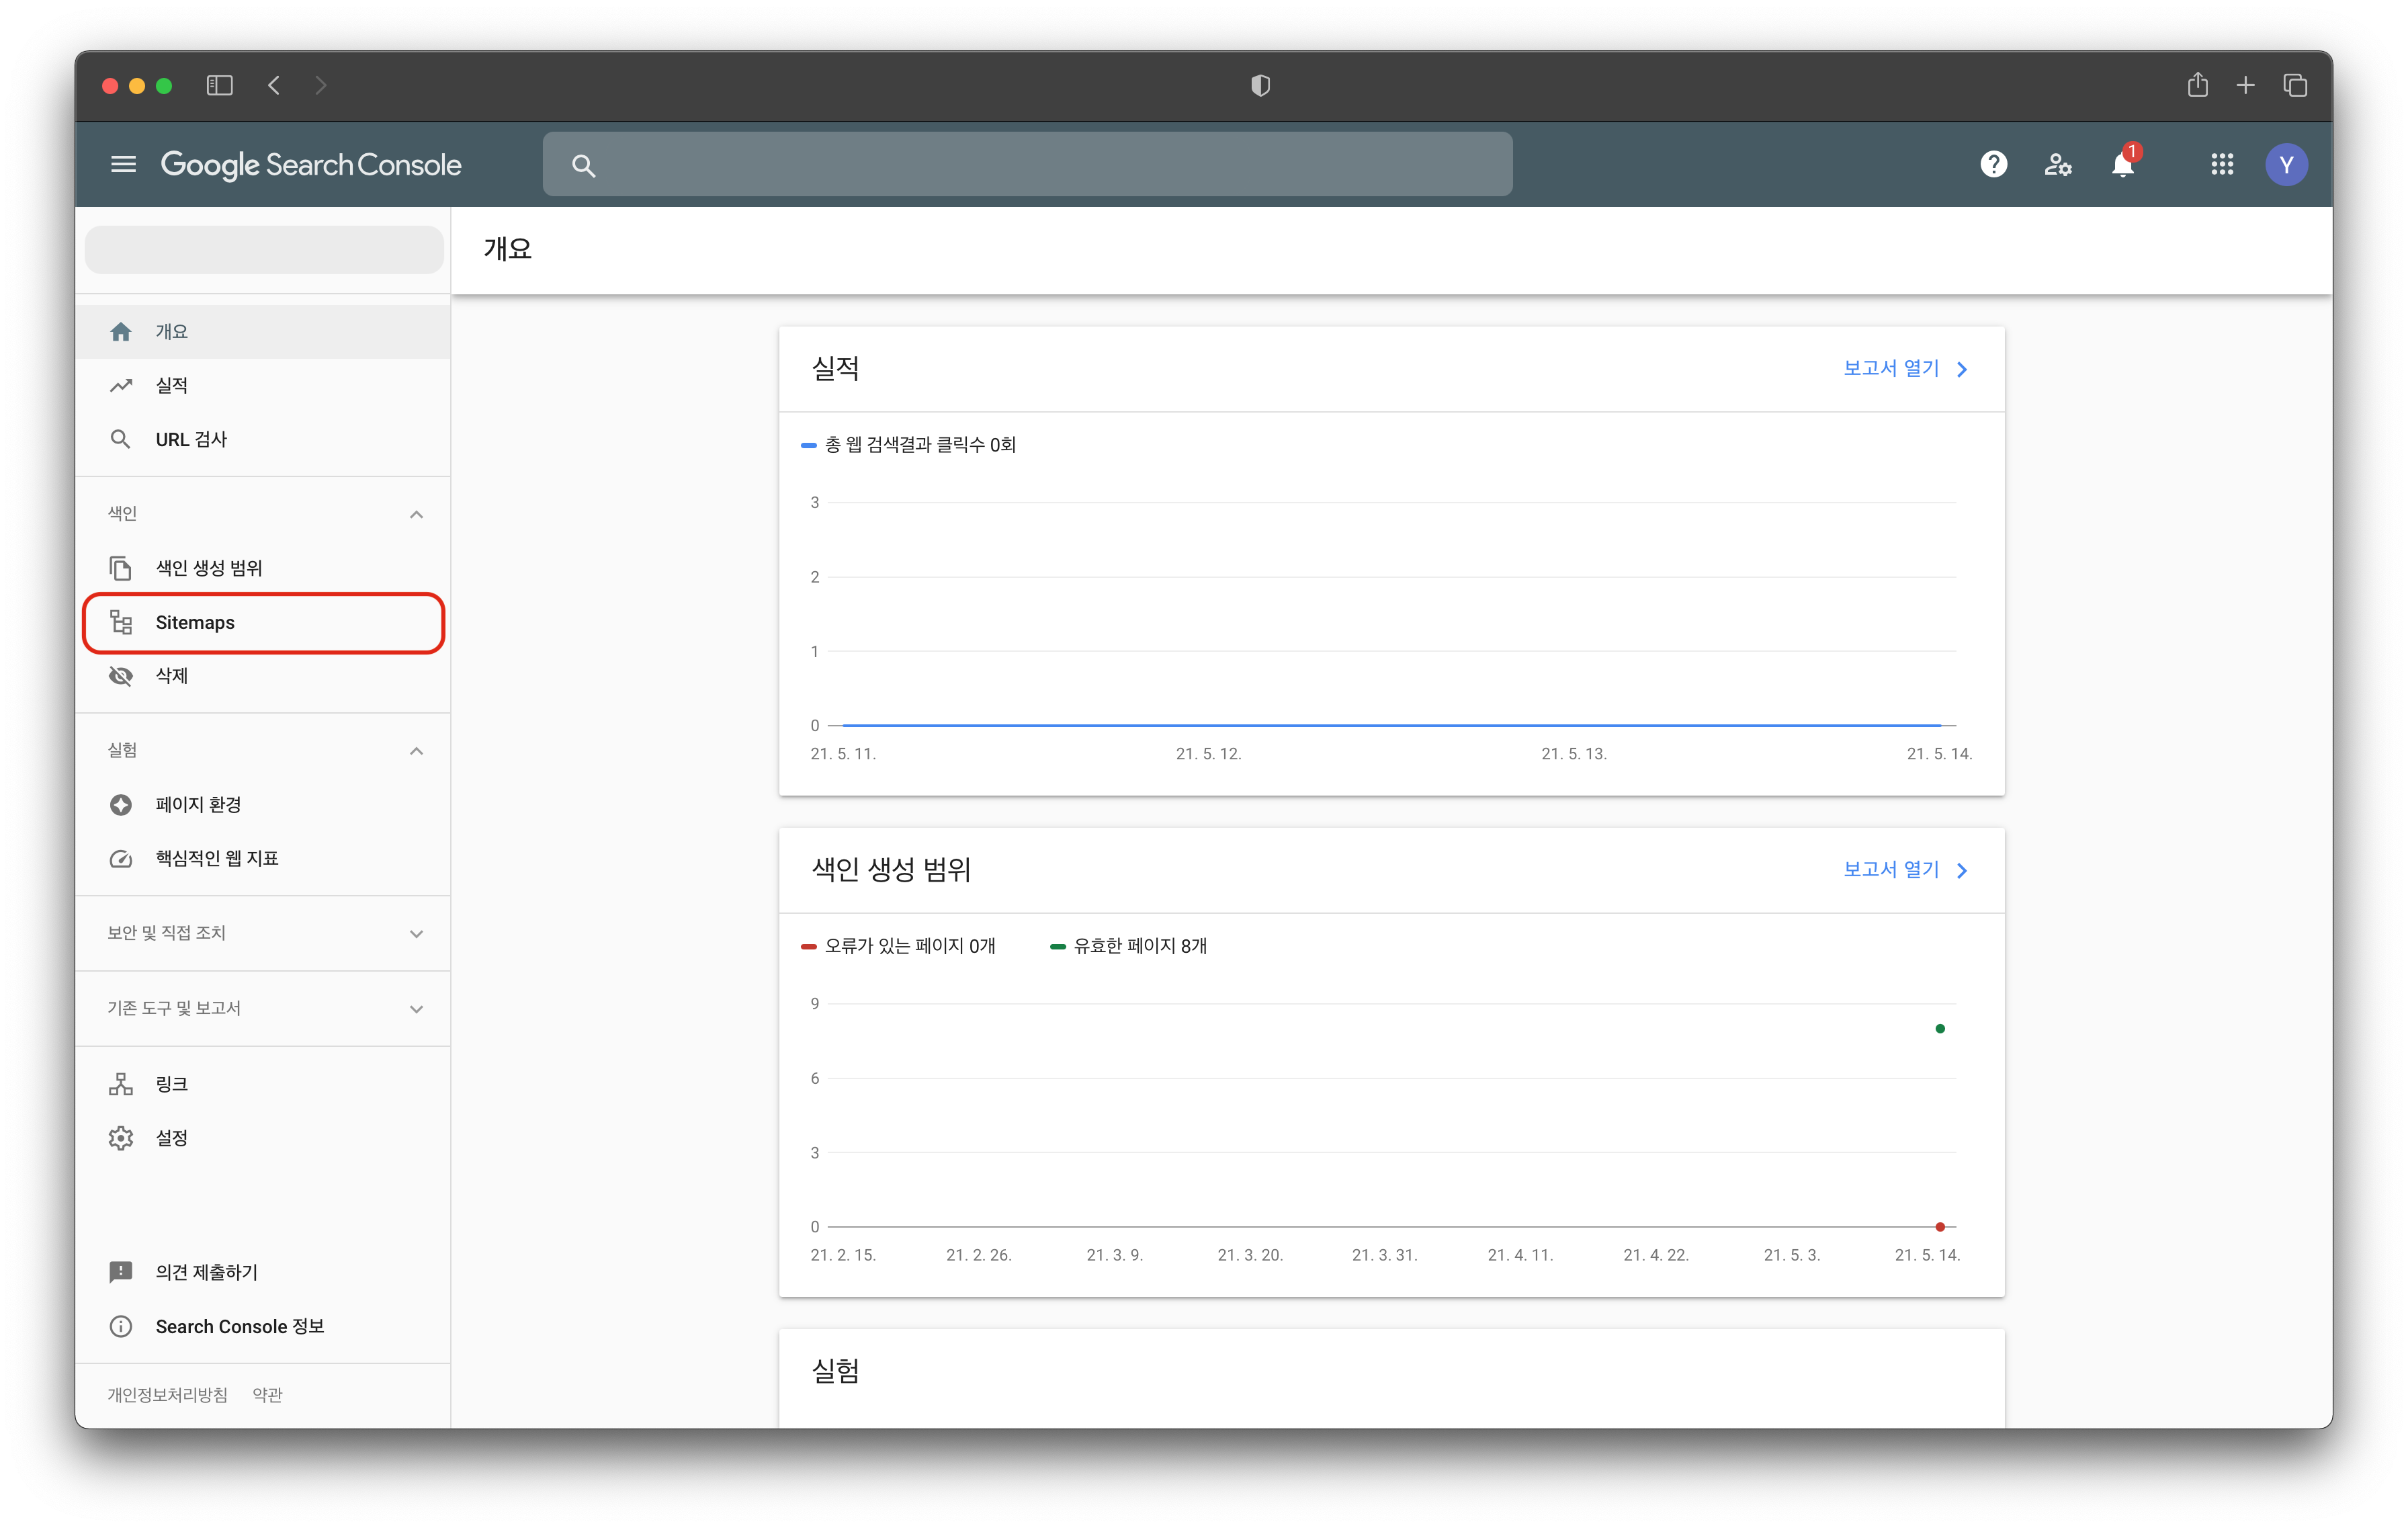Open 보고서 열기 in the 색인 생성 범위 card
The width and height of the screenshot is (2408, 1528).
1905,870
